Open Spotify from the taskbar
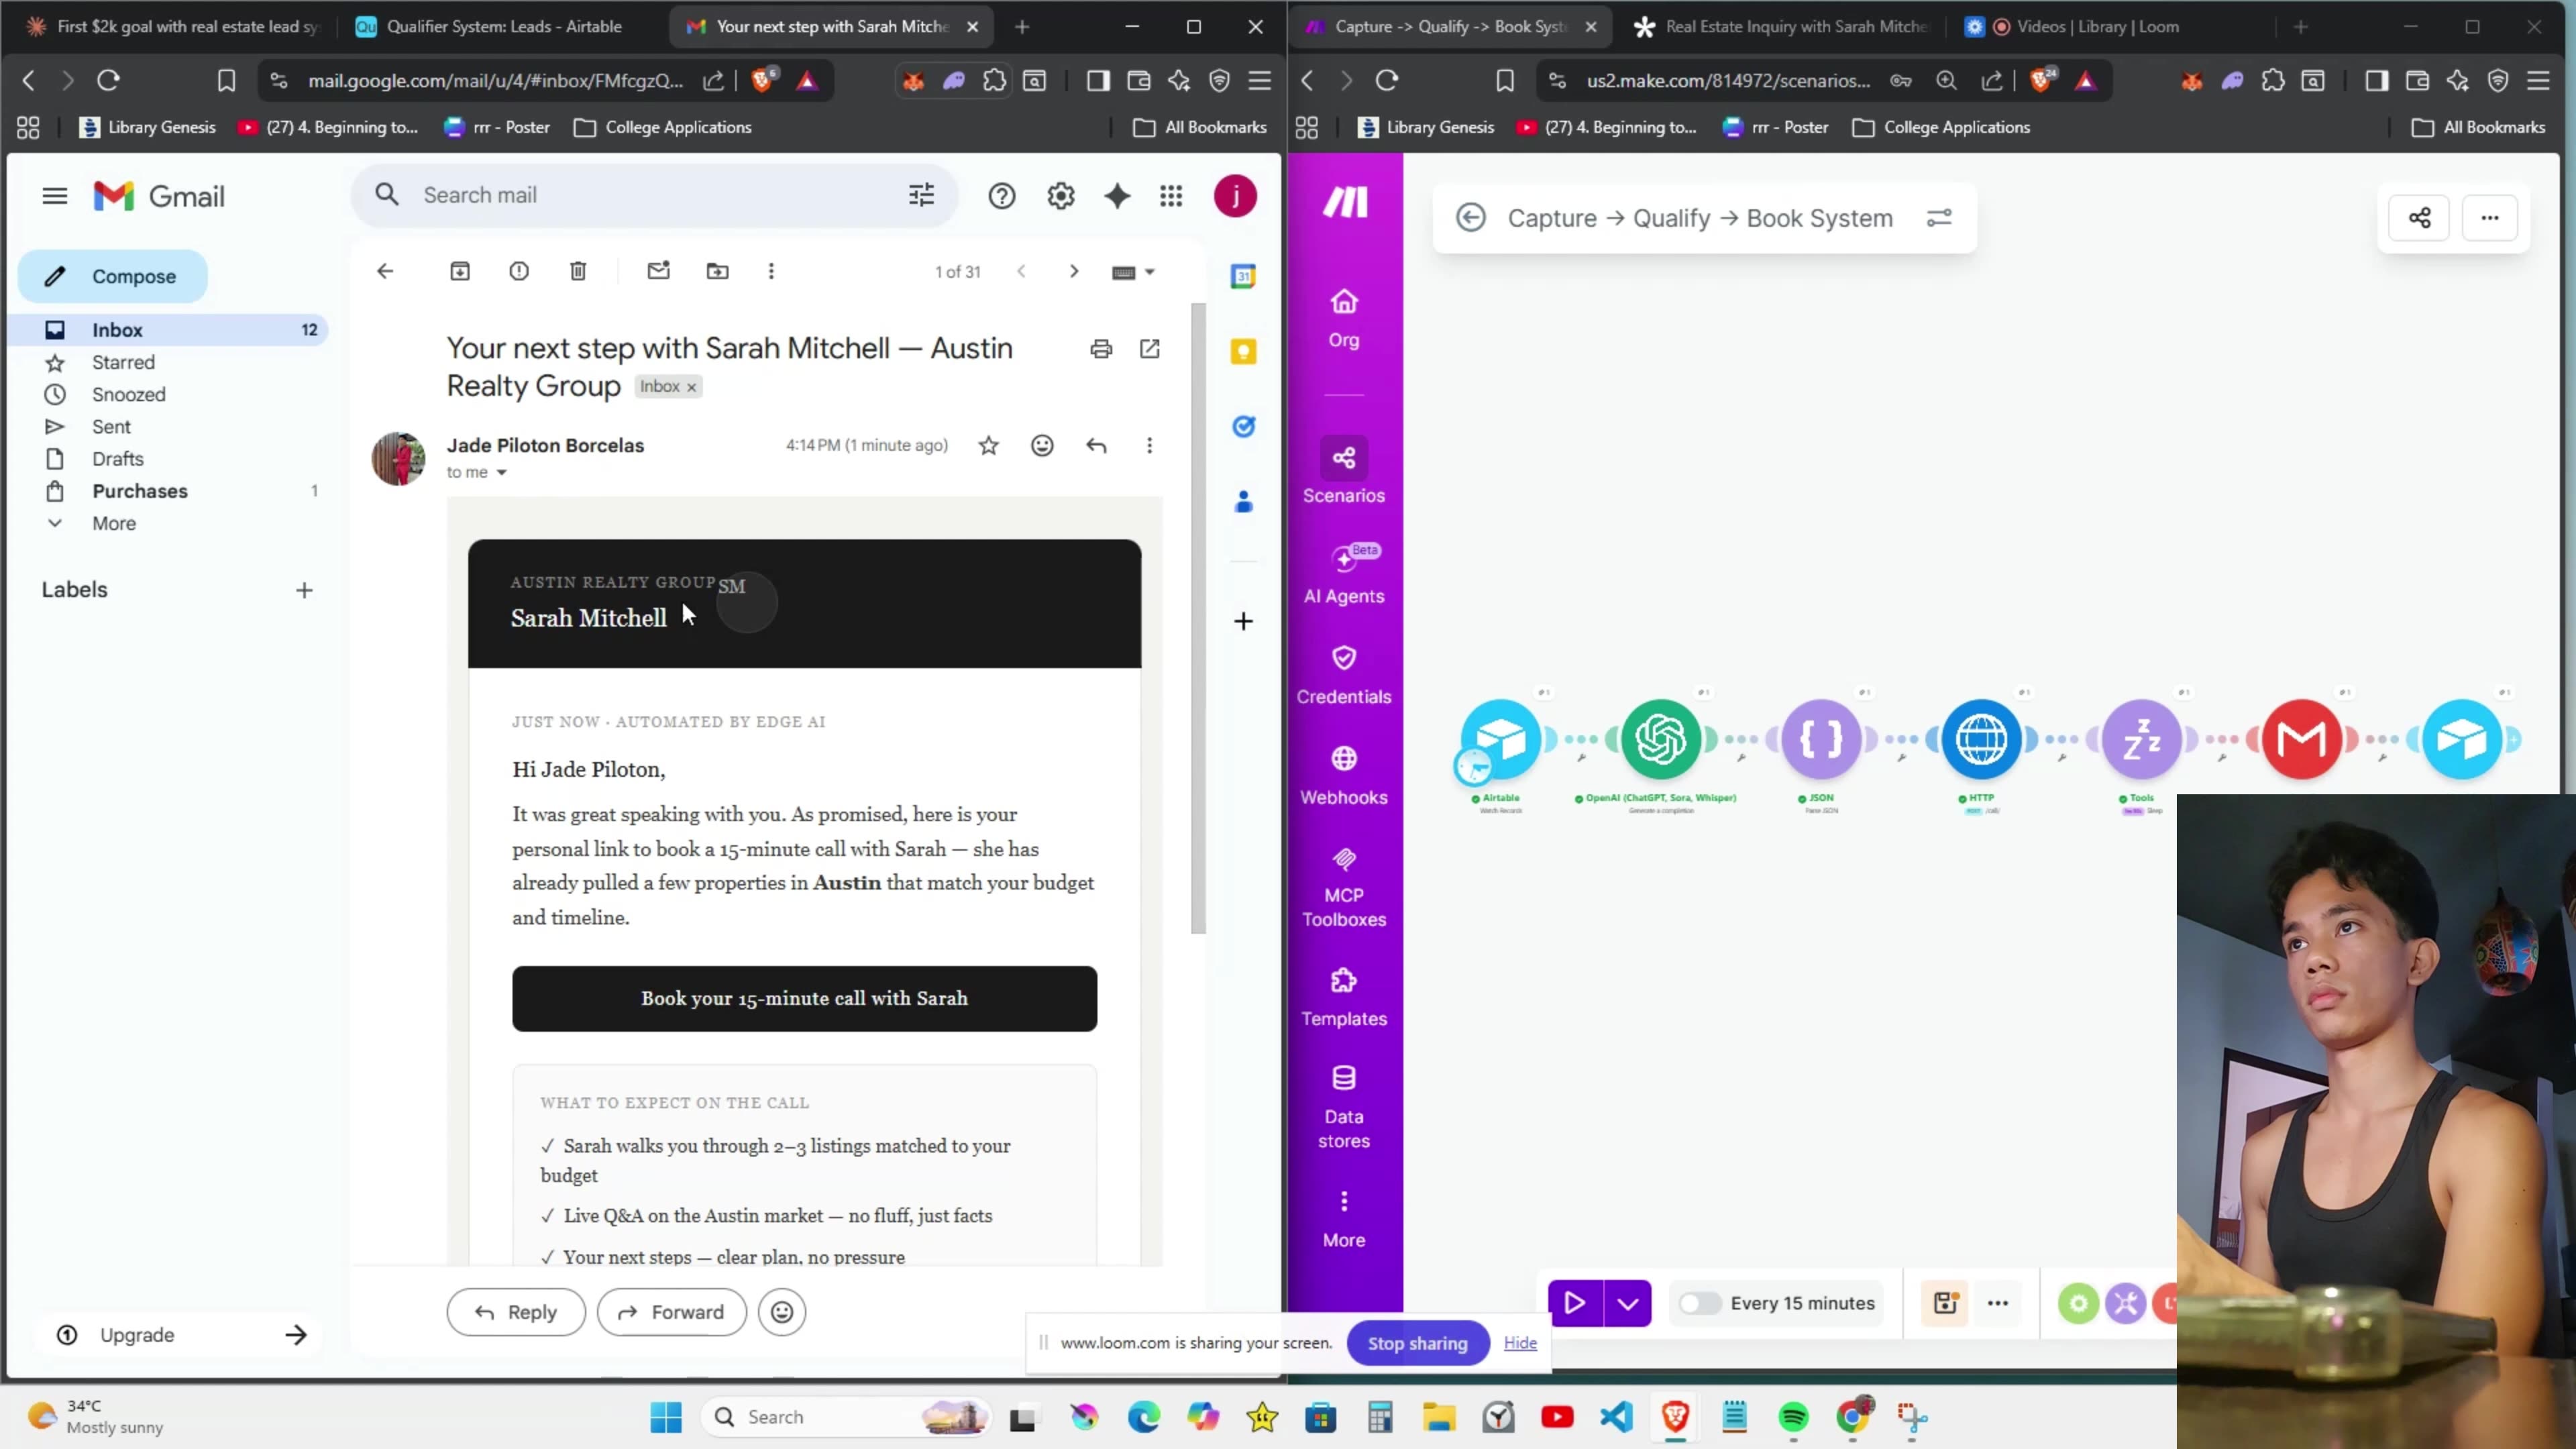Viewport: 2576px width, 1449px height. (x=1794, y=1417)
